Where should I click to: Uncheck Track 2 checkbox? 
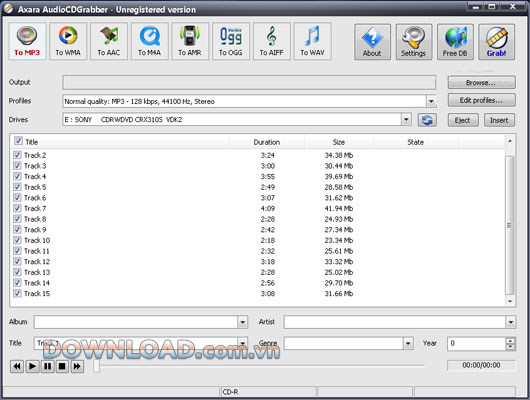17,155
